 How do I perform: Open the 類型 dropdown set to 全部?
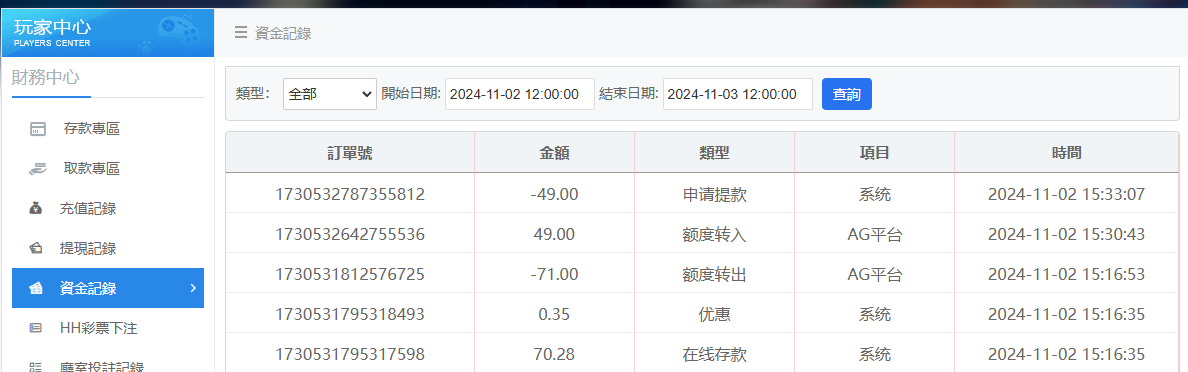330,94
